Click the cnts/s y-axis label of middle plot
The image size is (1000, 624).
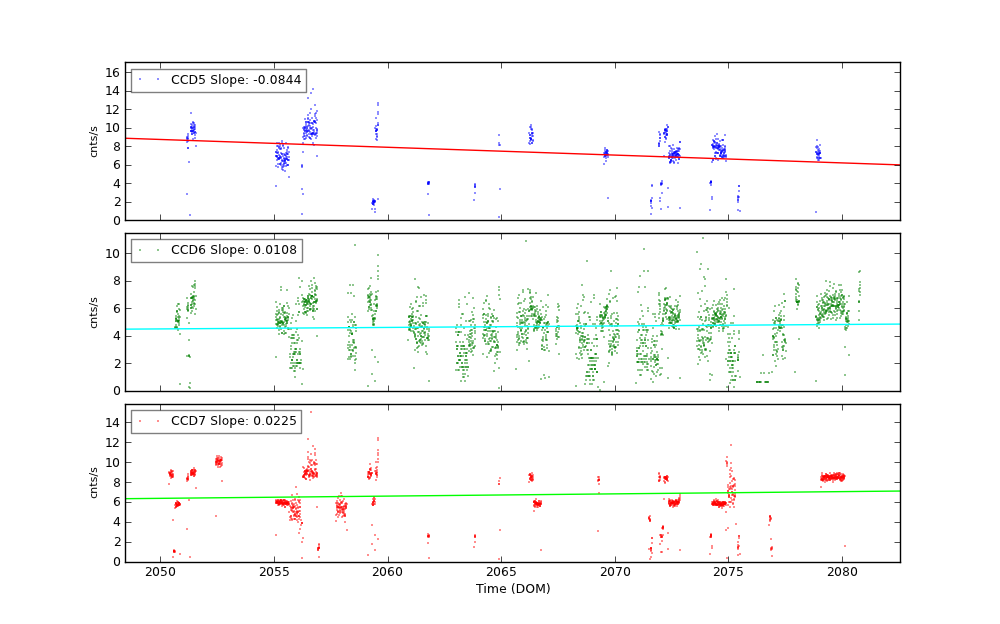tap(94, 312)
